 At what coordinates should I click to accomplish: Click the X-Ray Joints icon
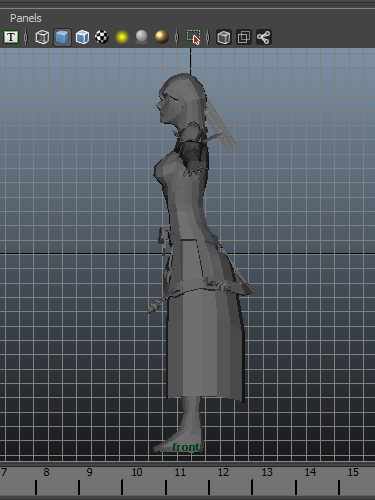[264, 37]
